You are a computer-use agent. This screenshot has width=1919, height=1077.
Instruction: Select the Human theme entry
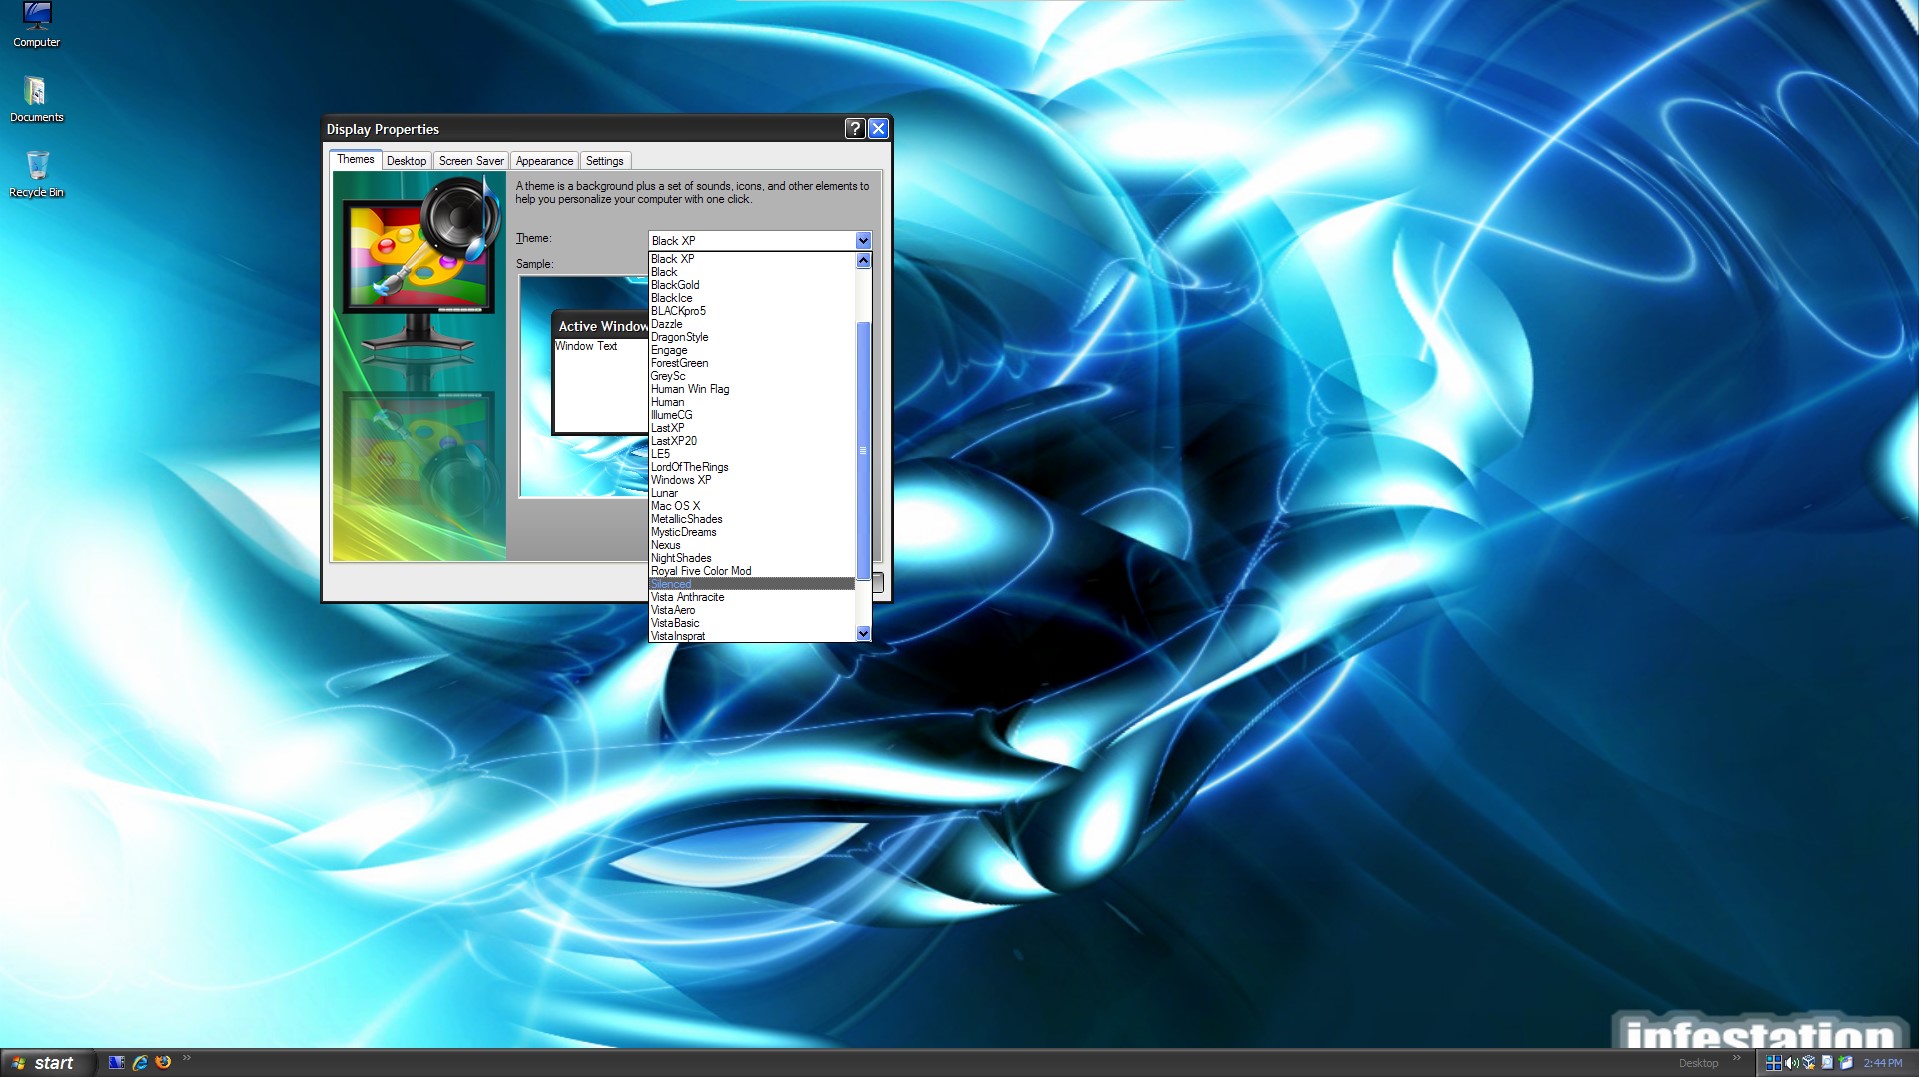click(x=752, y=402)
